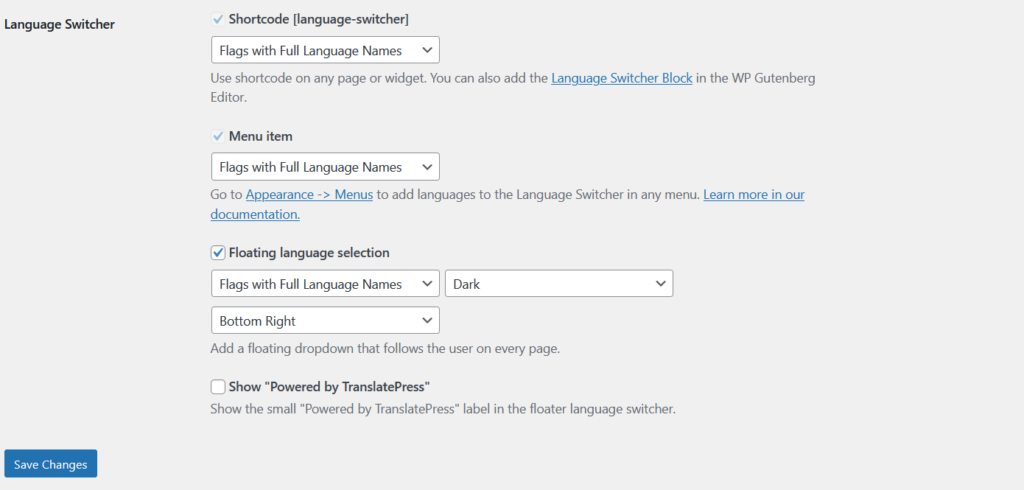This screenshot has width=1024, height=490.
Task: Click the Menu item label text
Action: 261,137
